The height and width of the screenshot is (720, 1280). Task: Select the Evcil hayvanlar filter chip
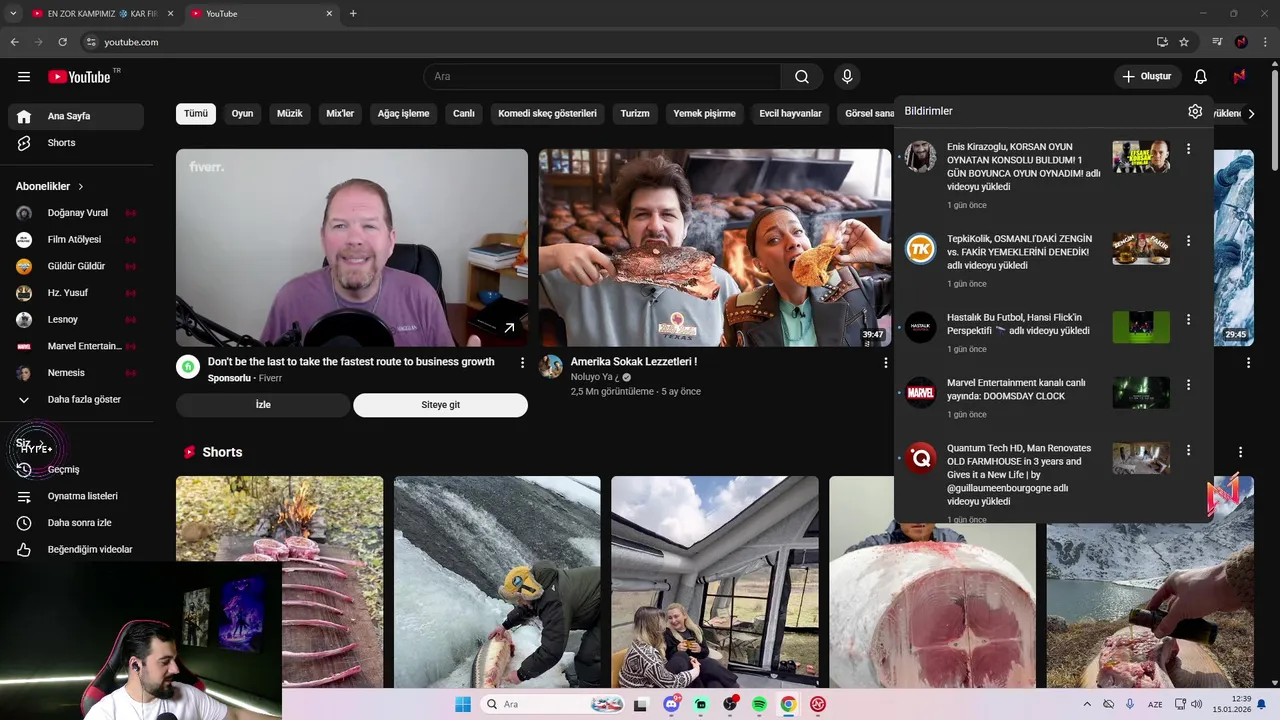pyautogui.click(x=790, y=114)
